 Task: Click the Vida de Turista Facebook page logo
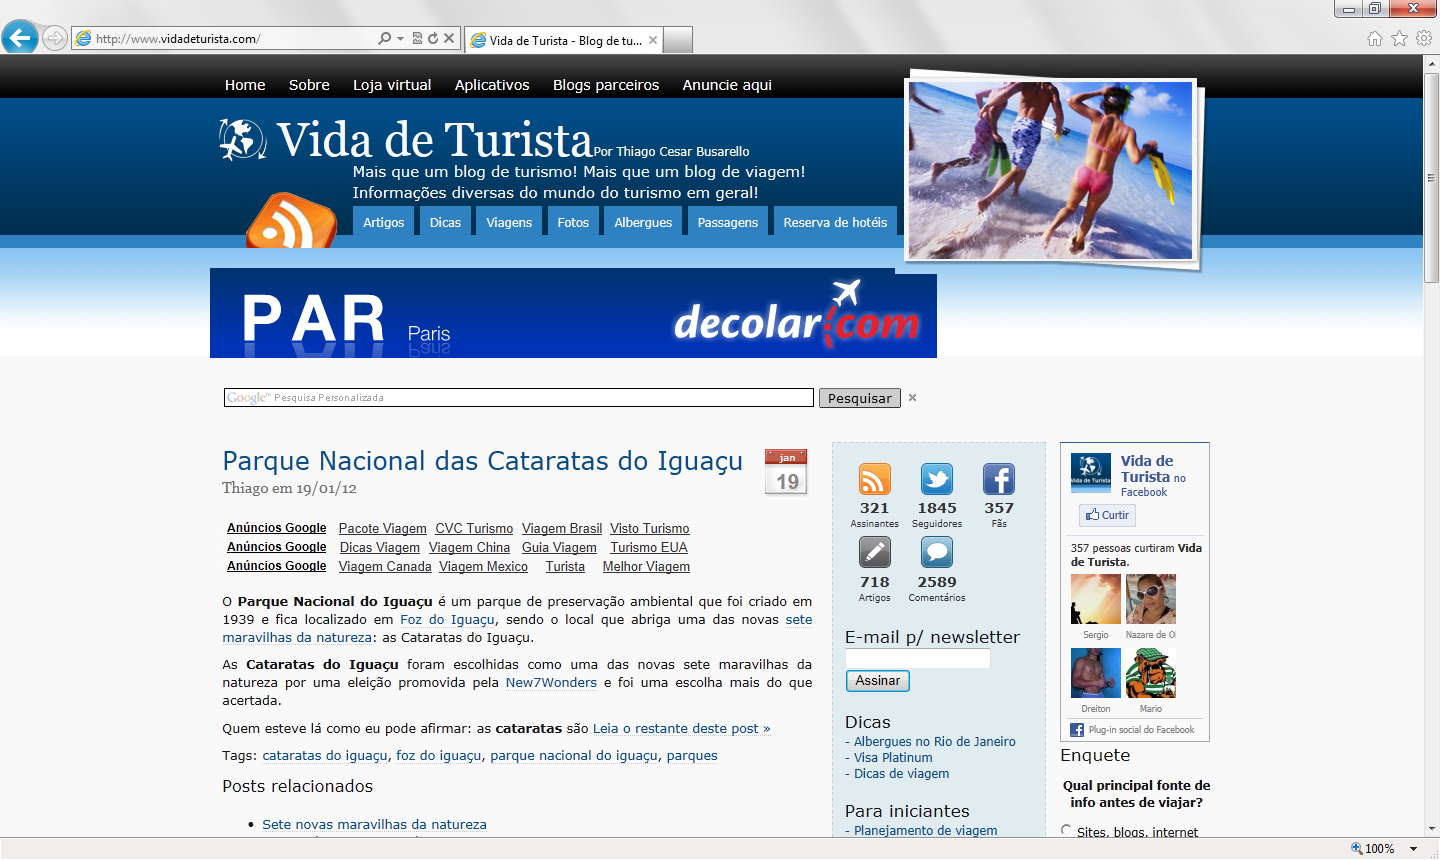(1091, 472)
